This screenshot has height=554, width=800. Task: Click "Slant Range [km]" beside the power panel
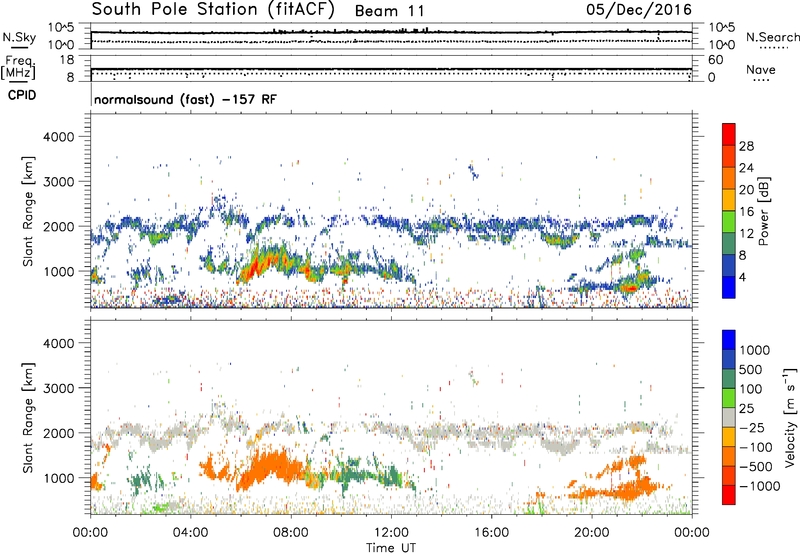coord(28,211)
